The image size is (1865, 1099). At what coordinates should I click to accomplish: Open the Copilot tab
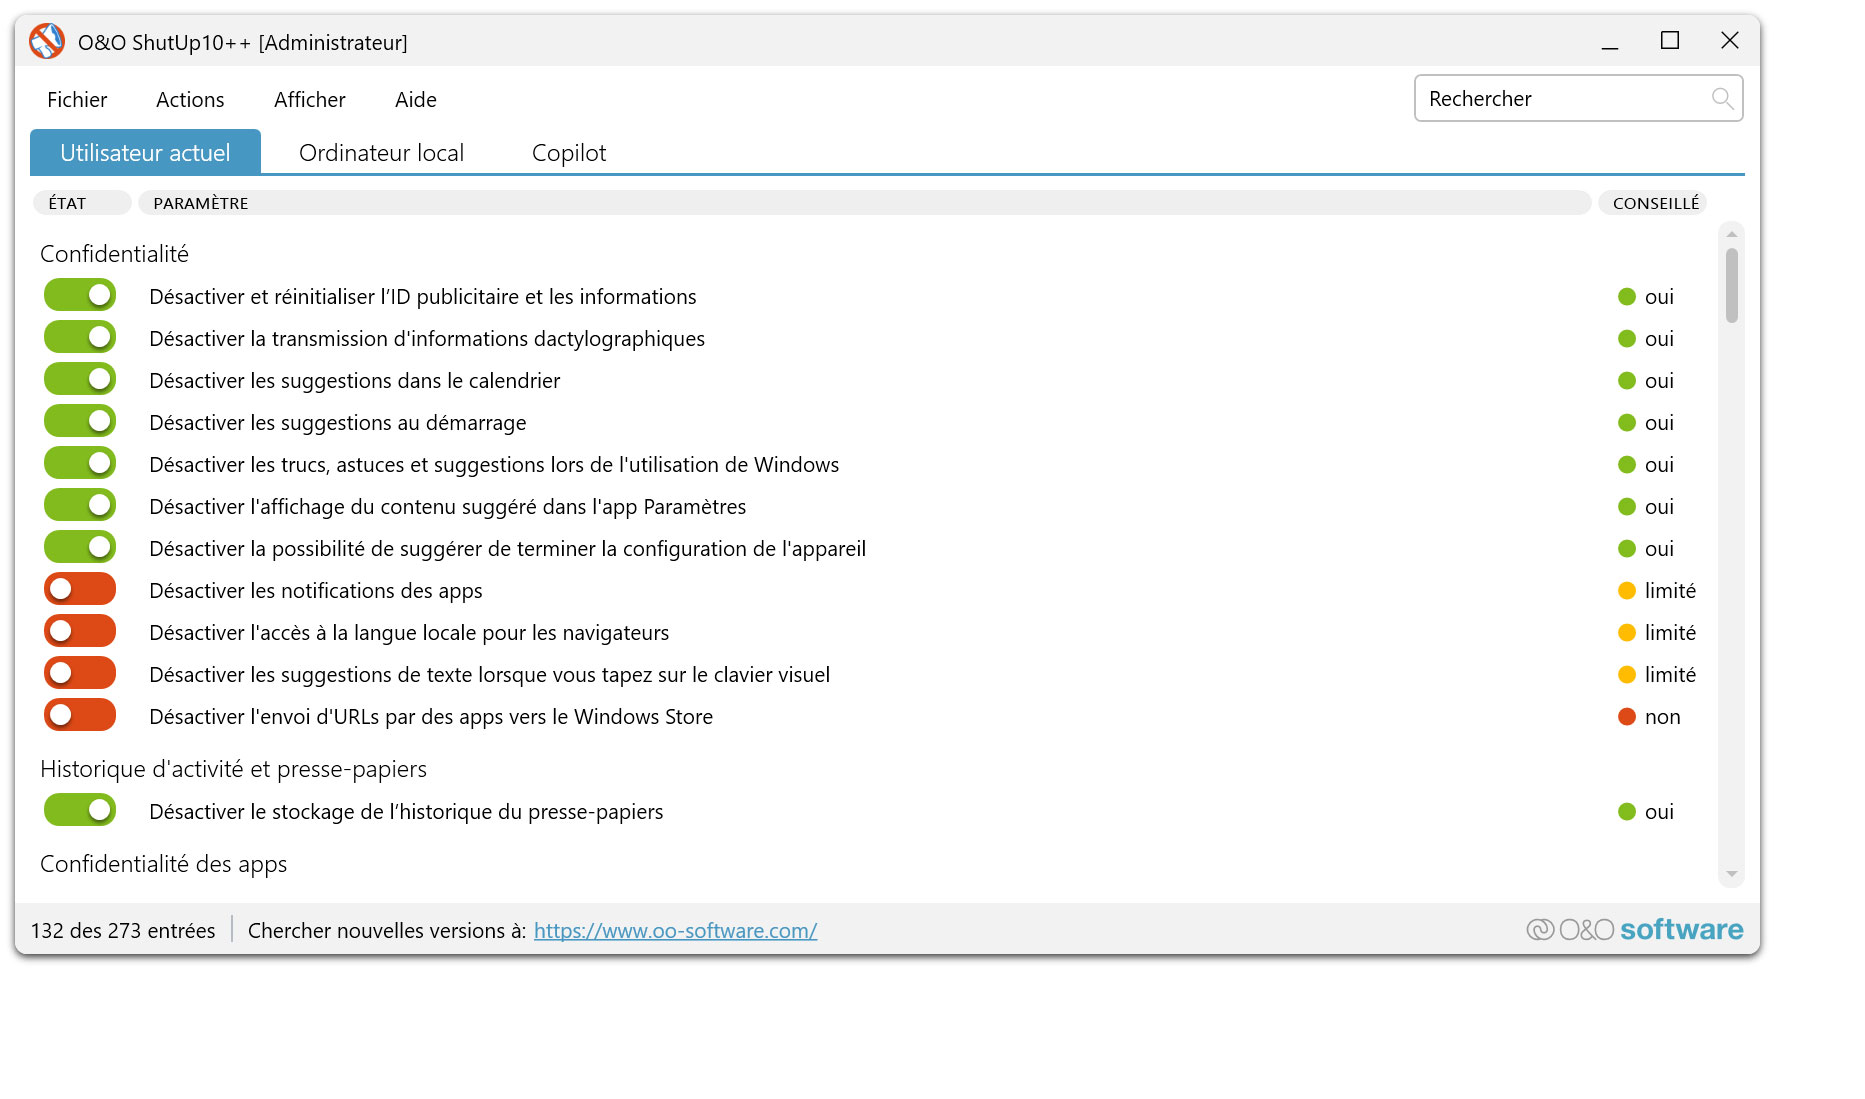pyautogui.click(x=568, y=152)
